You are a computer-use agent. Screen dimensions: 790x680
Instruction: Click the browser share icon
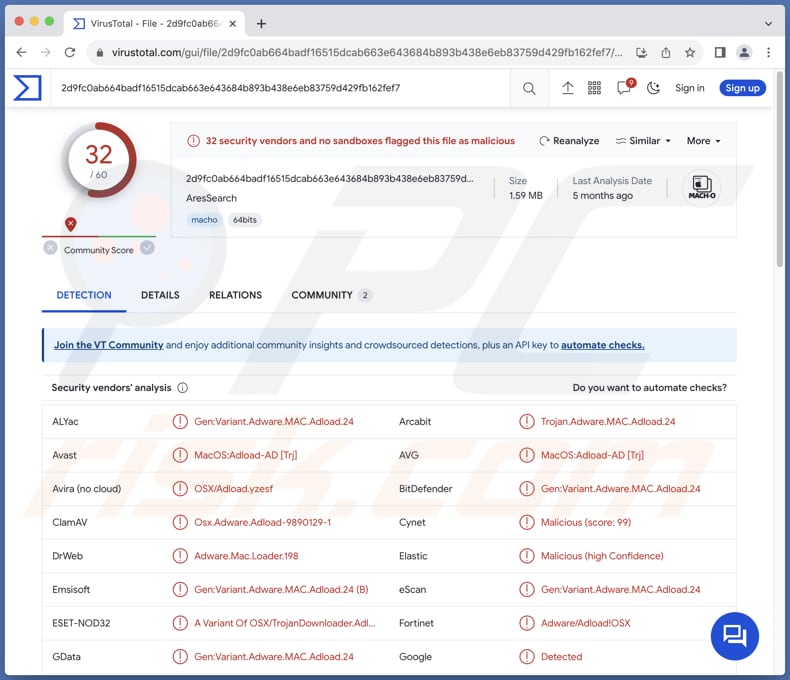pyautogui.click(x=666, y=52)
